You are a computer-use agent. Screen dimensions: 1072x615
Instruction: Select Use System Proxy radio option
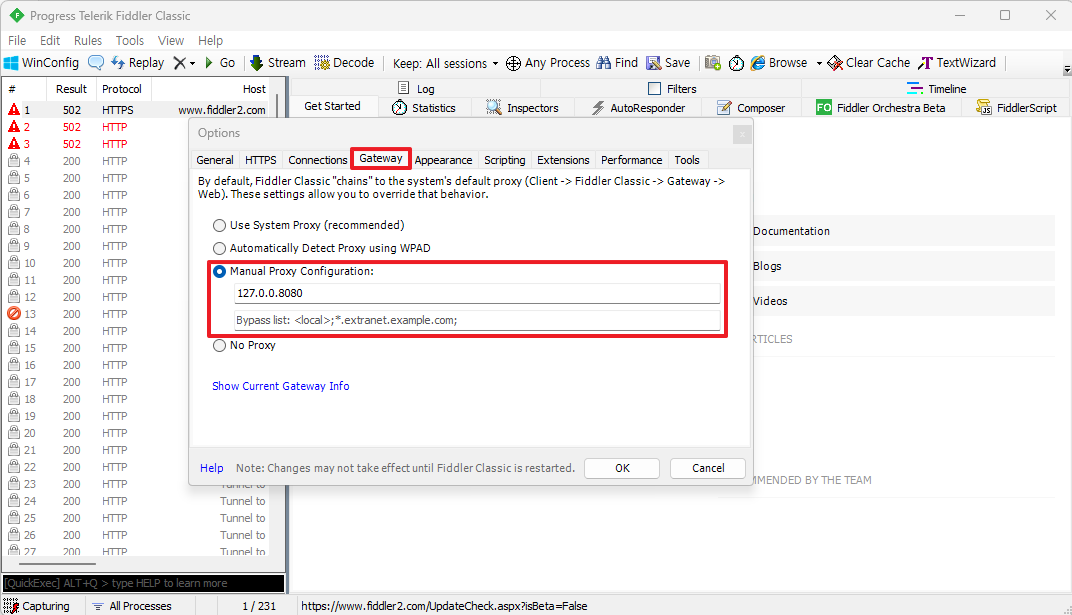(219, 226)
